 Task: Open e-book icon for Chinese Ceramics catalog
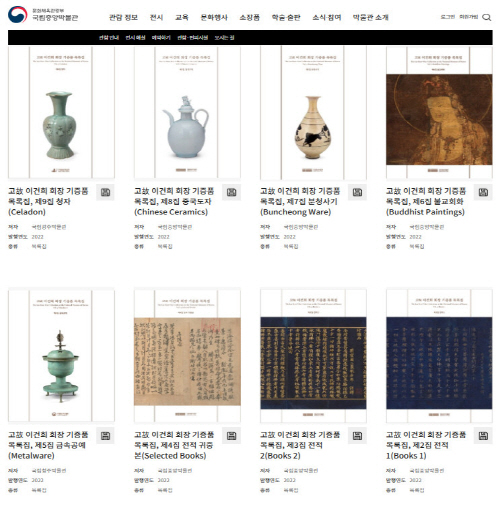coord(231,192)
